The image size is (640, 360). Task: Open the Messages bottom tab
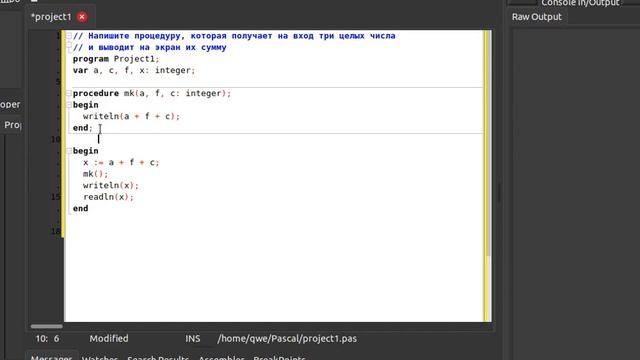pos(51,358)
